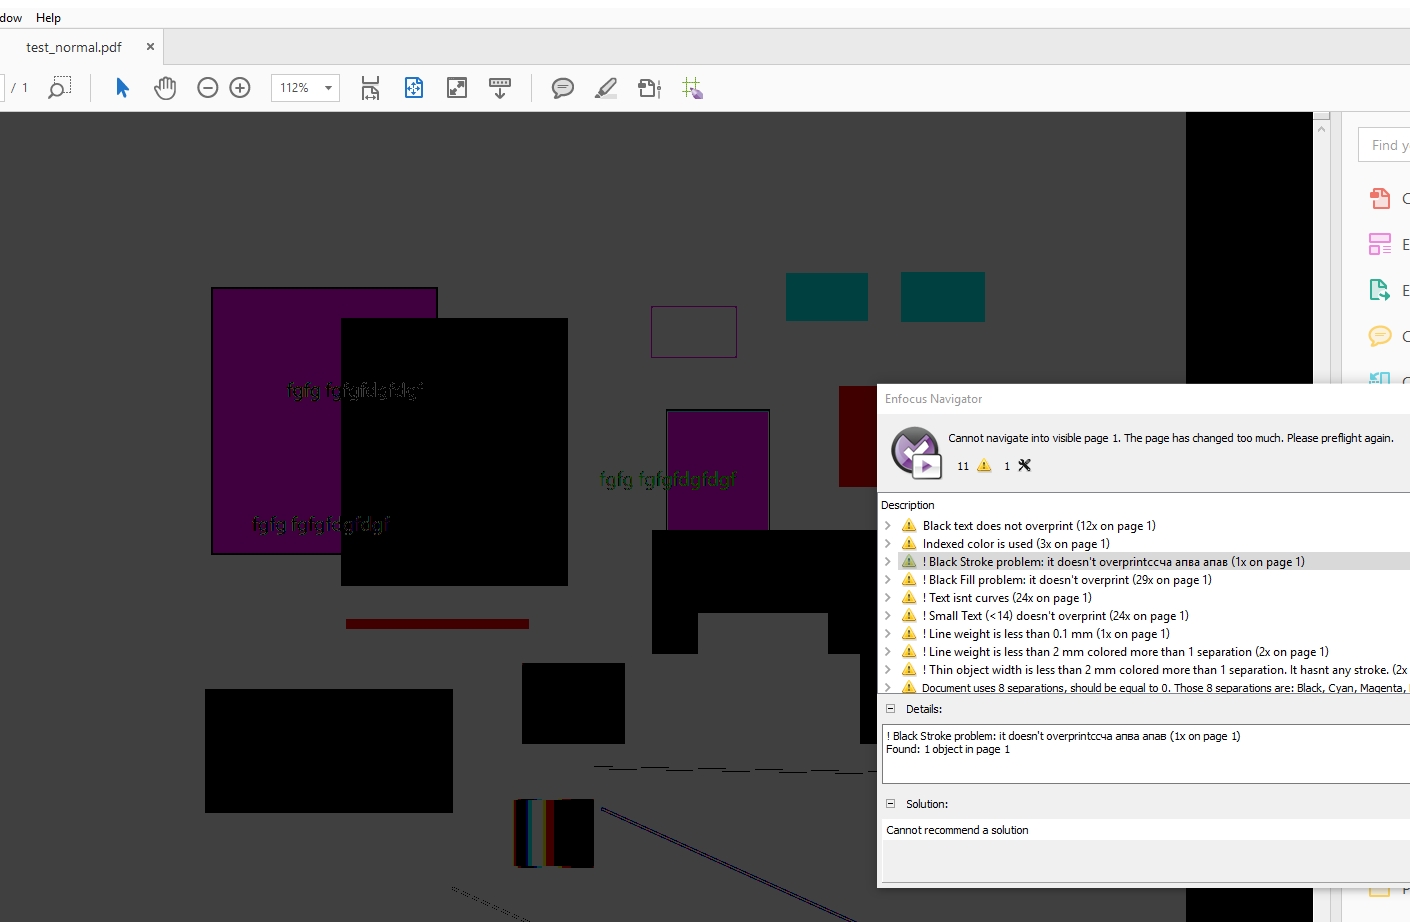Open the marquee zoom magnifier tool
This screenshot has height=922, width=1410.
59,88
